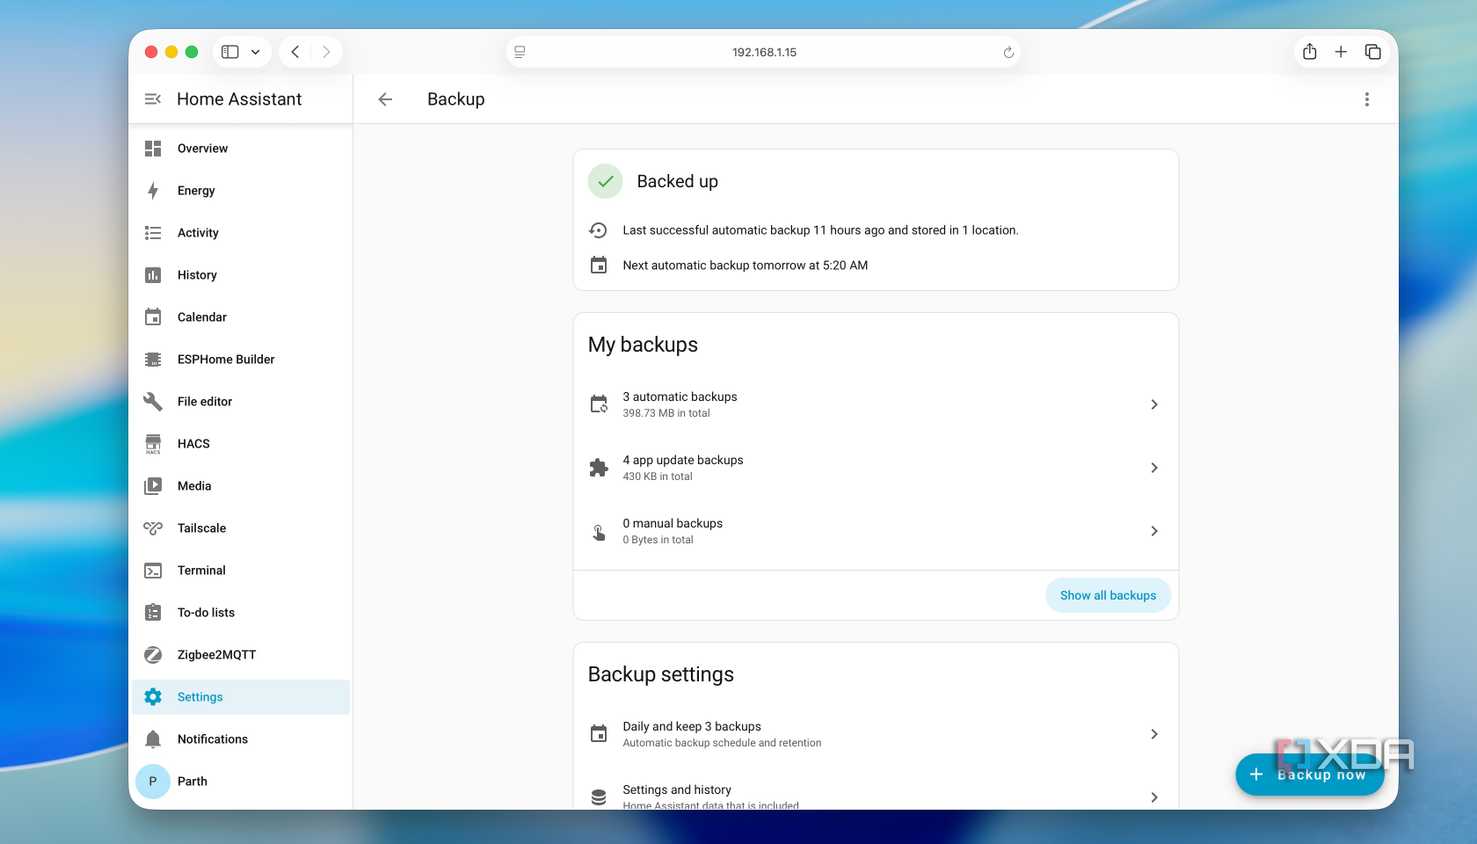
Task: Expand the 4 app update backups chevron
Action: (1154, 468)
